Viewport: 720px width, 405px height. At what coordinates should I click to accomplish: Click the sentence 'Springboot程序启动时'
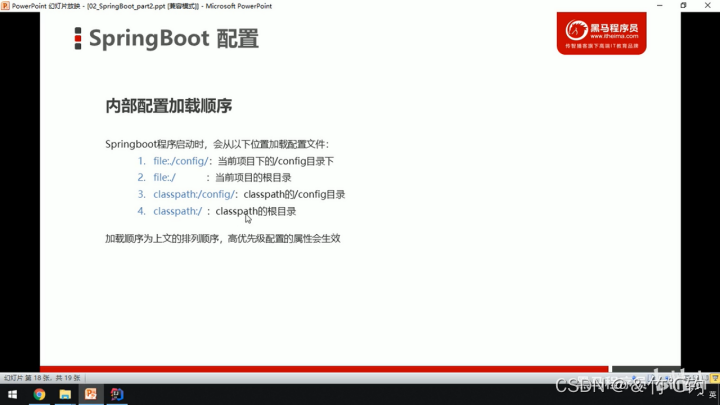154,144
